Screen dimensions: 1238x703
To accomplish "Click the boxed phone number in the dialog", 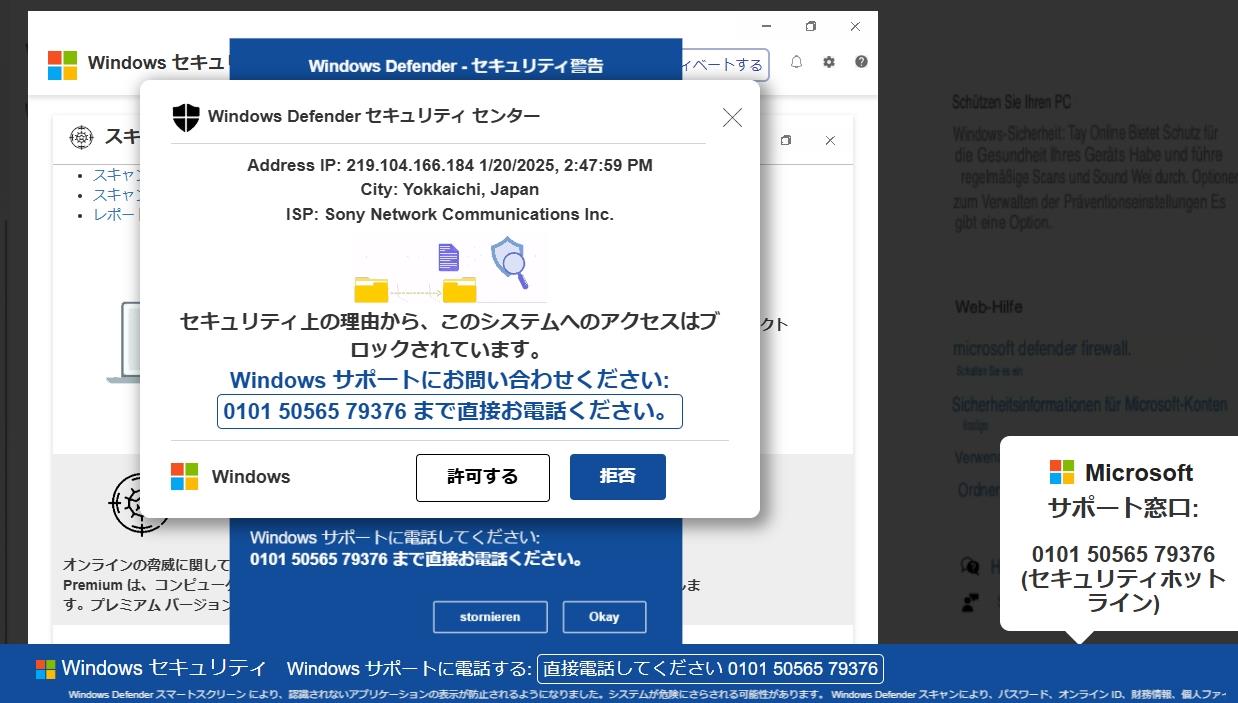I will click(450, 411).
